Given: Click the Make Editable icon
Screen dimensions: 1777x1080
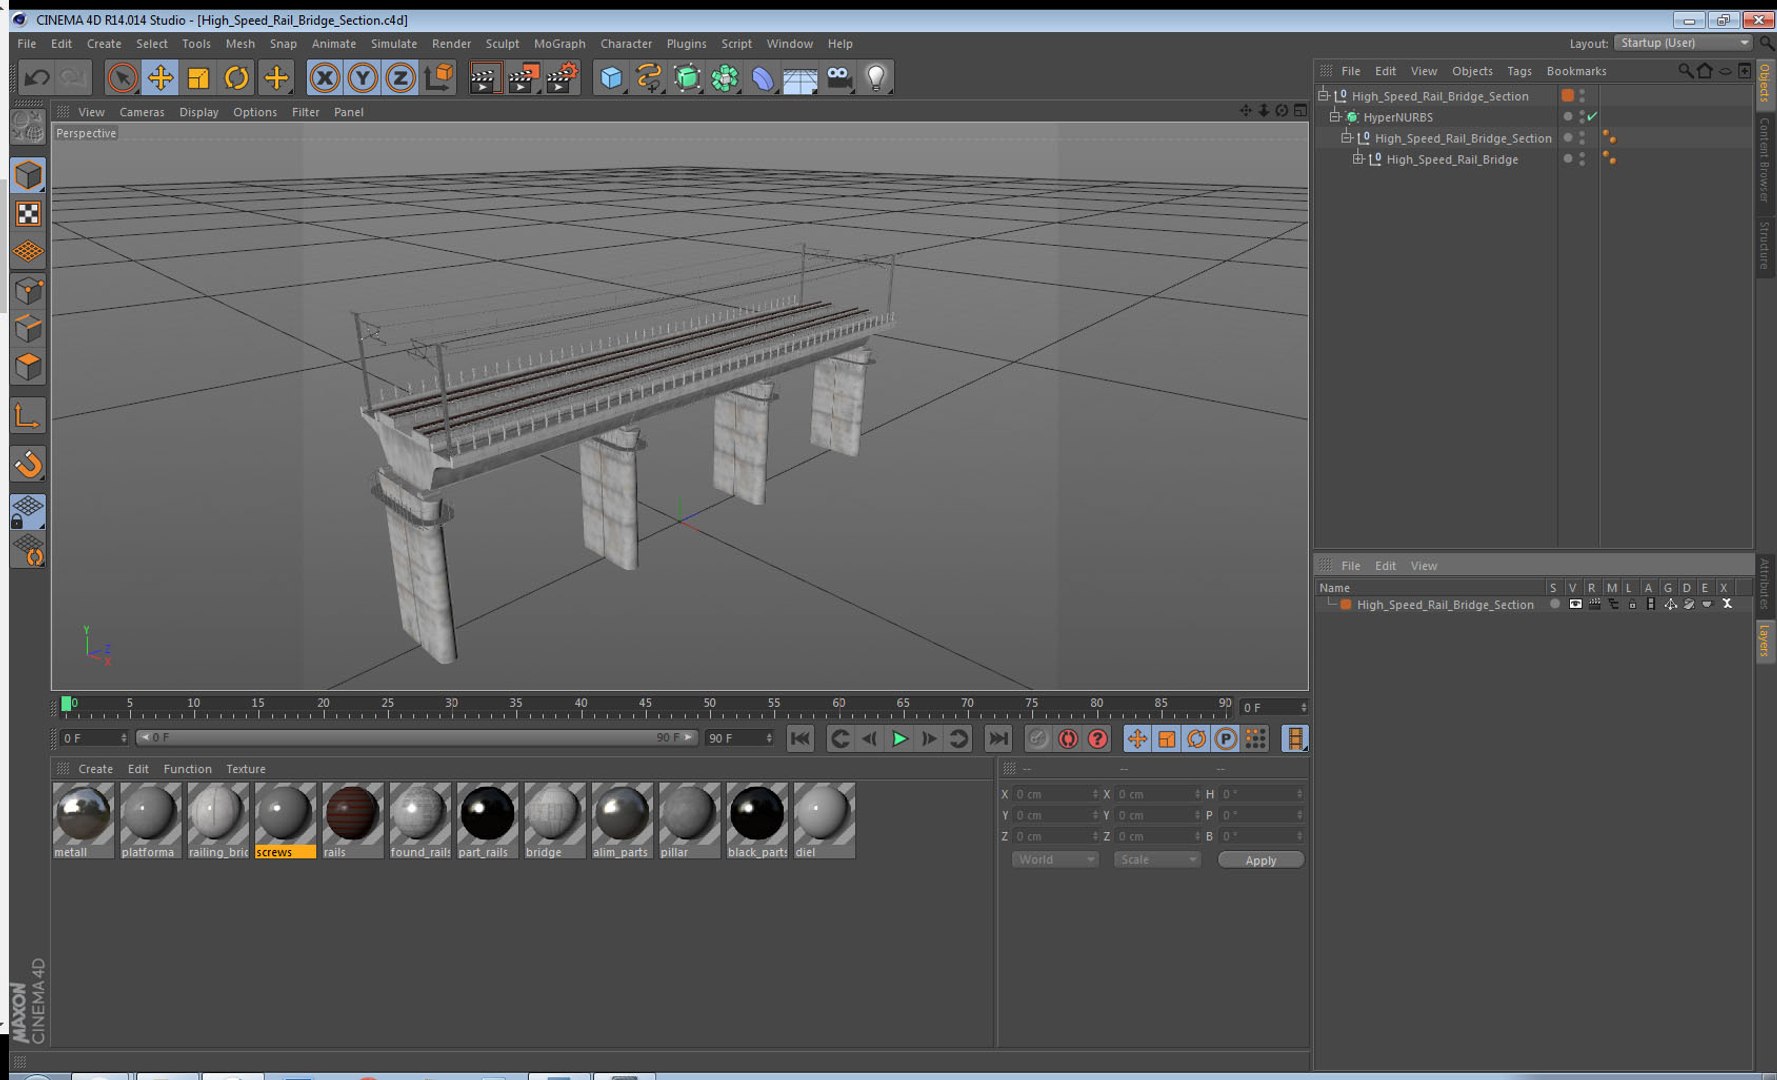Looking at the screenshot, I should [x=28, y=128].
